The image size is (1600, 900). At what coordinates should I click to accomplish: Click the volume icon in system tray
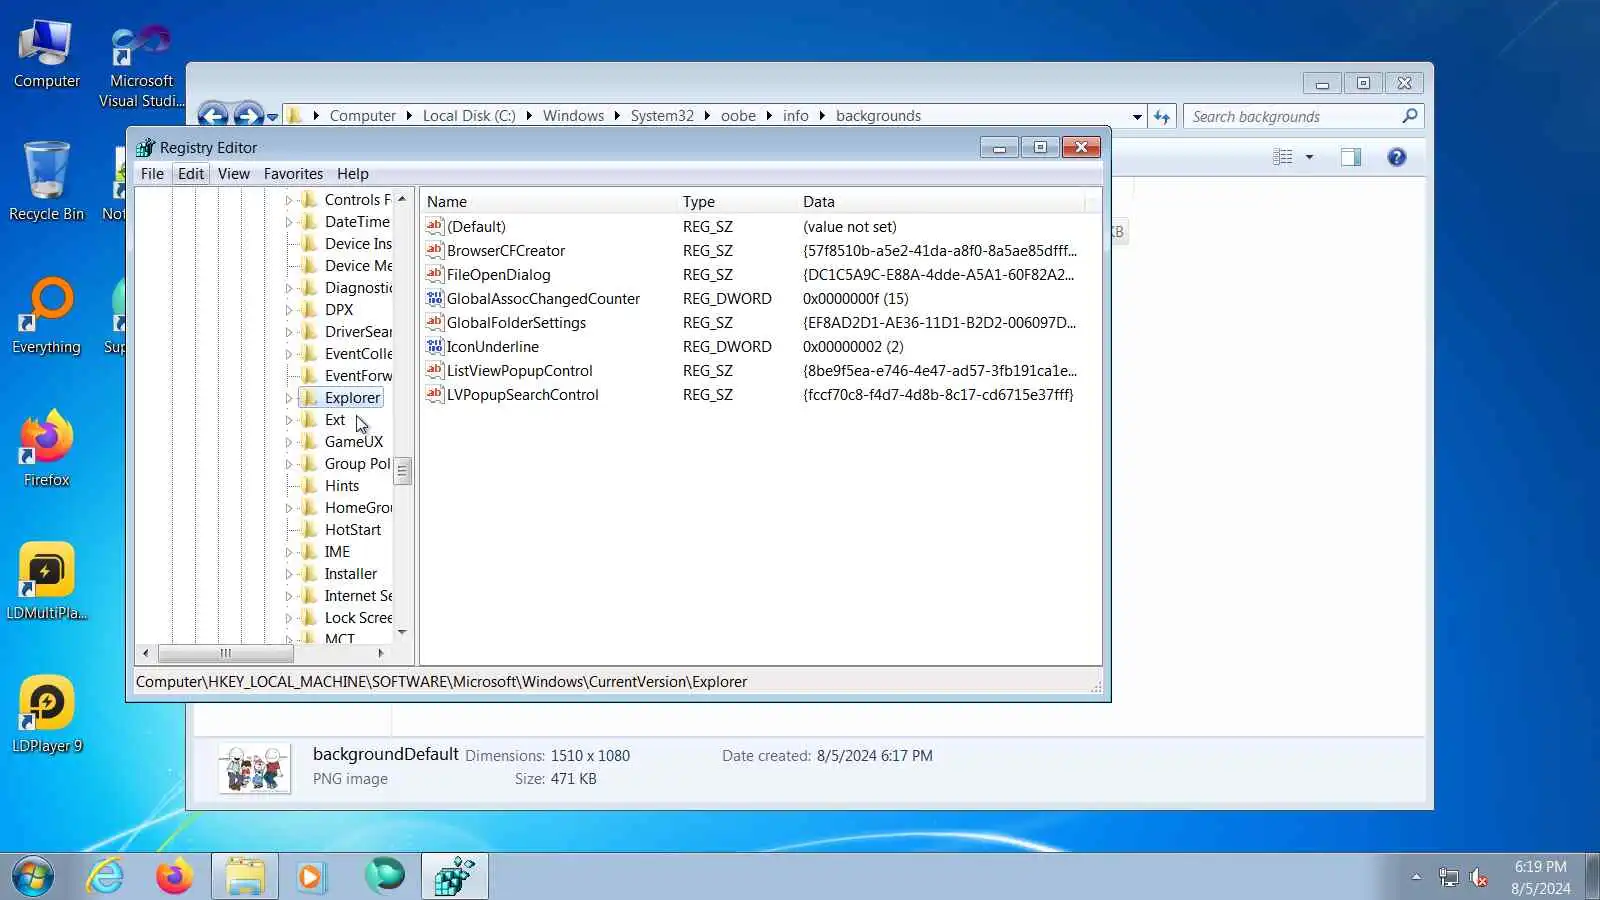click(x=1478, y=878)
